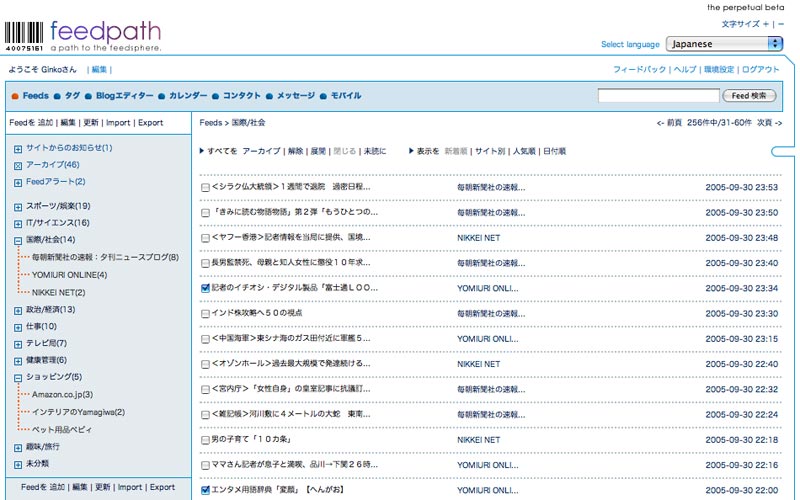Screen dimensions: 800x500
Task: Expand サイトからのお知らせ(1) folder
Action: point(18,149)
